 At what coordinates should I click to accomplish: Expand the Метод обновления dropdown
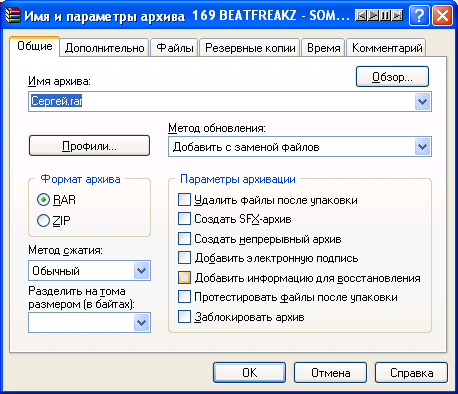click(x=422, y=147)
